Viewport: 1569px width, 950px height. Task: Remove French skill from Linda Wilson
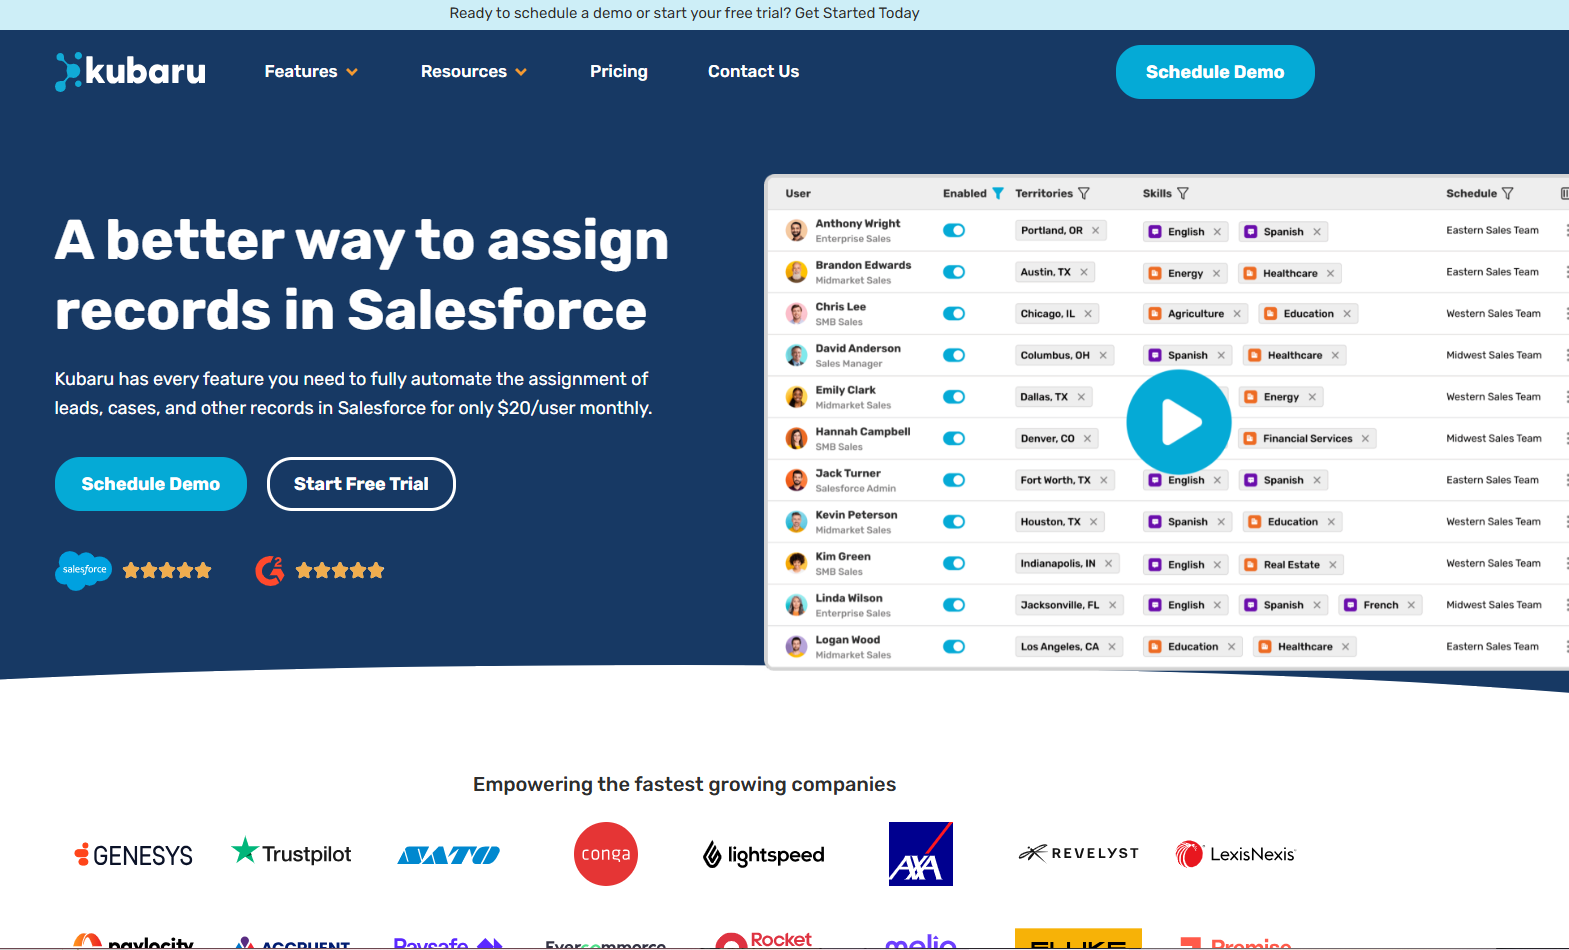tap(1411, 605)
